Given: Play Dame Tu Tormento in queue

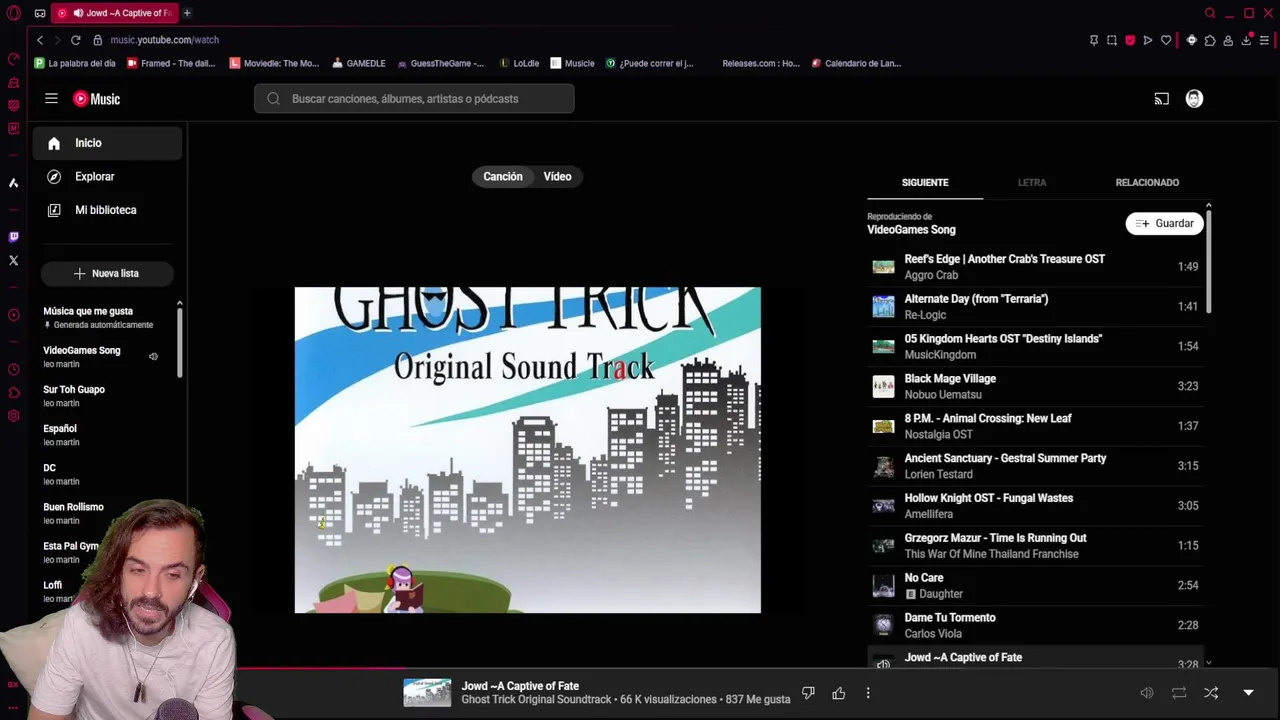Looking at the screenshot, I should pos(1035,625).
